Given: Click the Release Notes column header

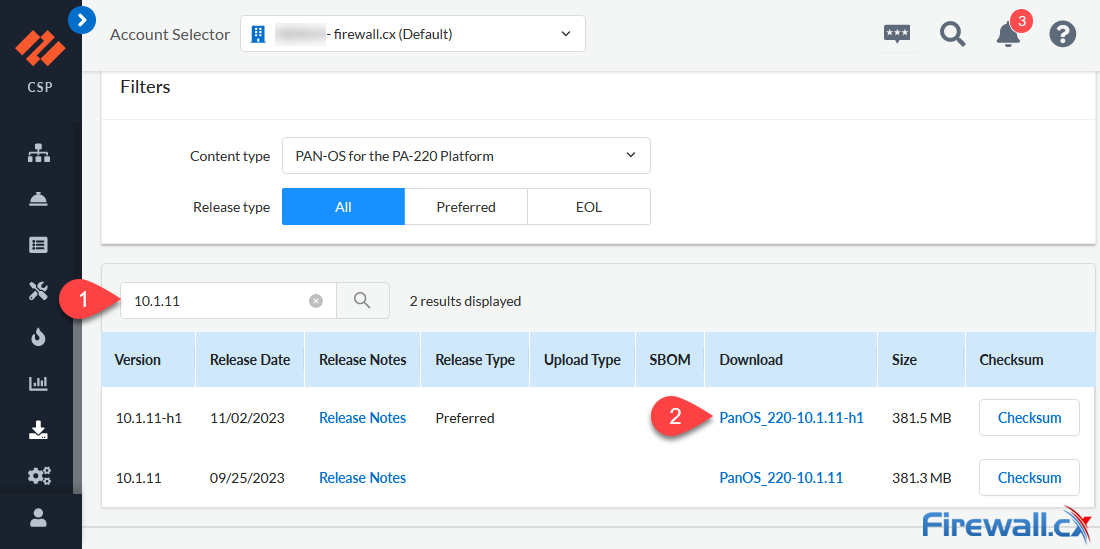Looking at the screenshot, I should (x=362, y=360).
